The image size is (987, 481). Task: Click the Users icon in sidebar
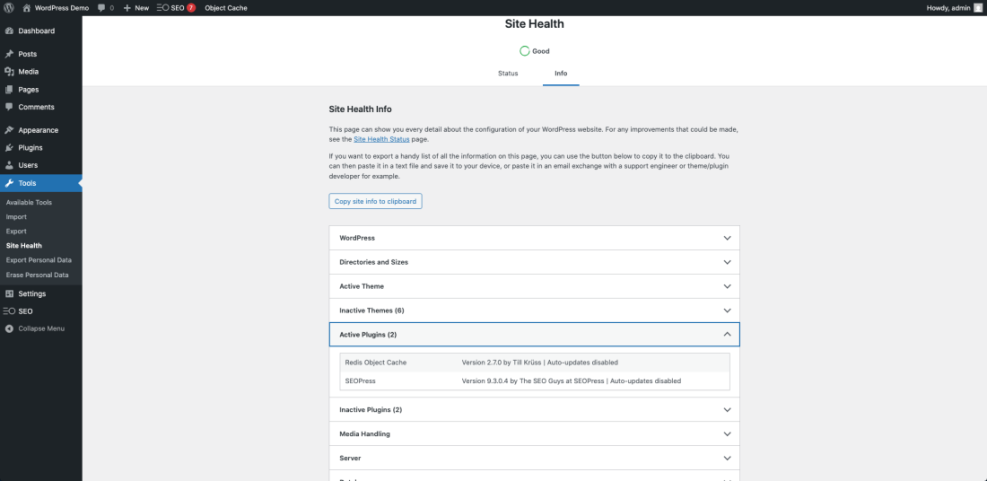coord(9,166)
